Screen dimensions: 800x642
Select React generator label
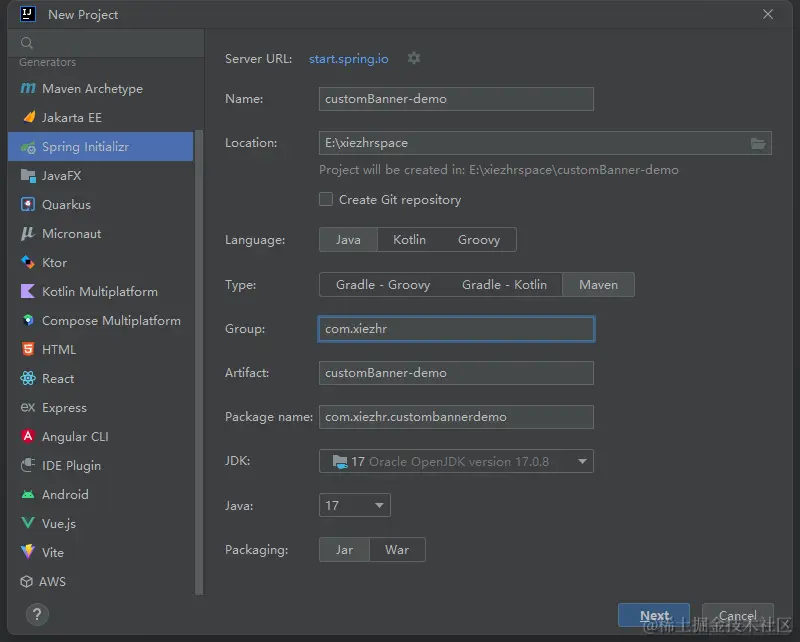click(58, 379)
